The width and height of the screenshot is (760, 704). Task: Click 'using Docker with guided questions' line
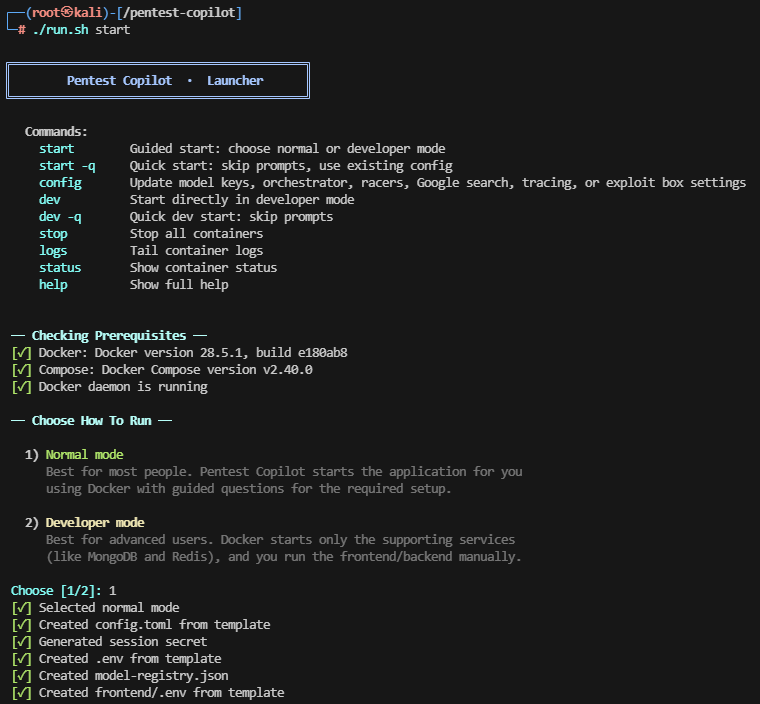(249, 489)
